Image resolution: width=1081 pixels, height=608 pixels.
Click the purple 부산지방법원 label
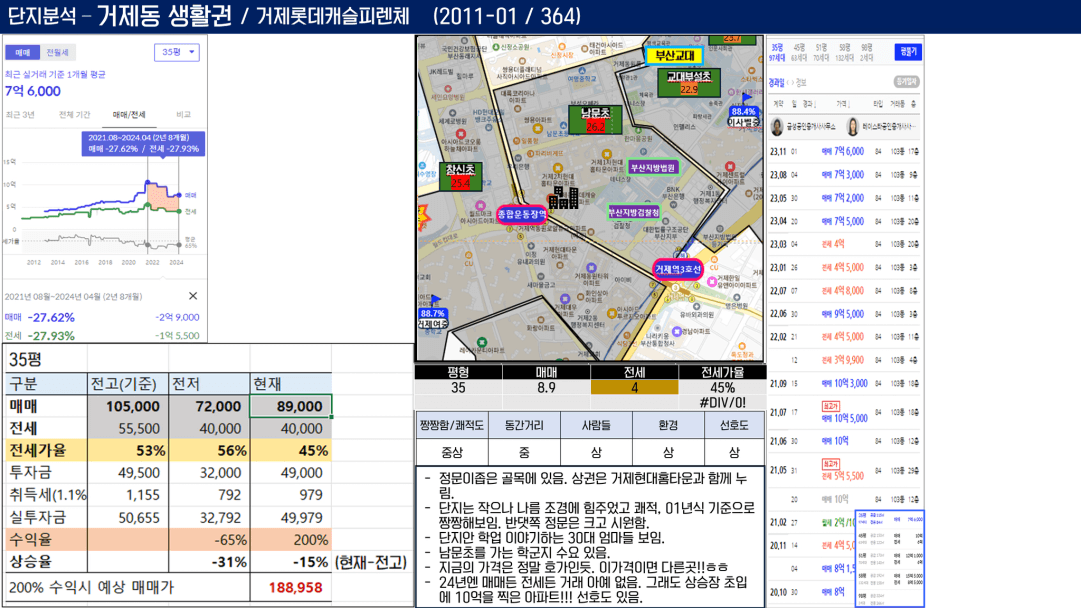[x=653, y=168]
